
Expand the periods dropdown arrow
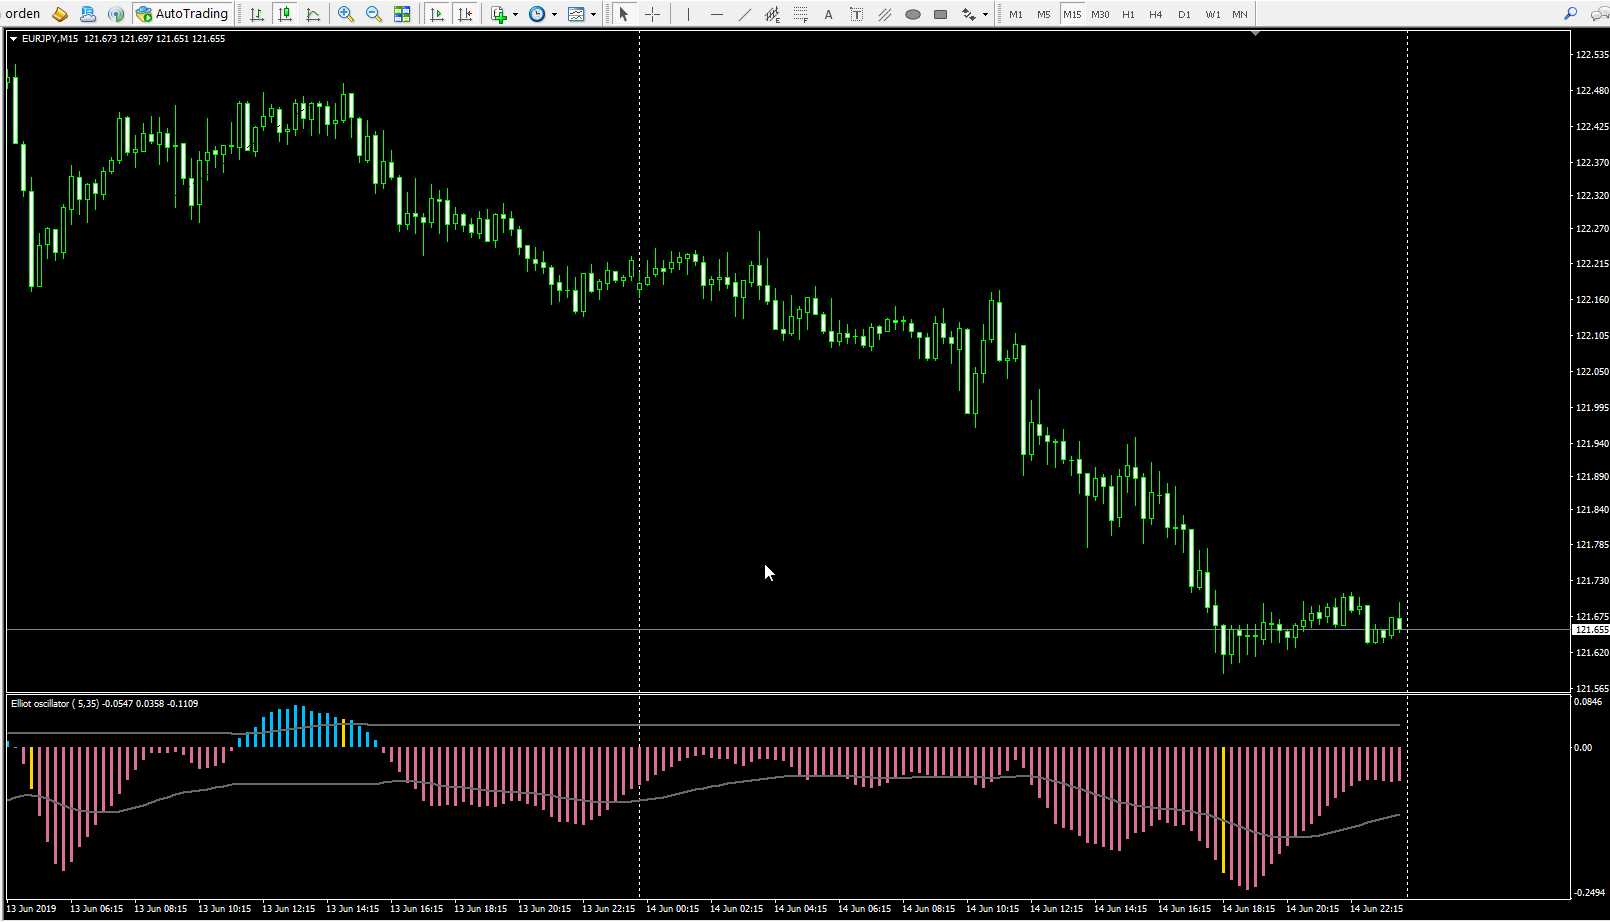point(554,14)
